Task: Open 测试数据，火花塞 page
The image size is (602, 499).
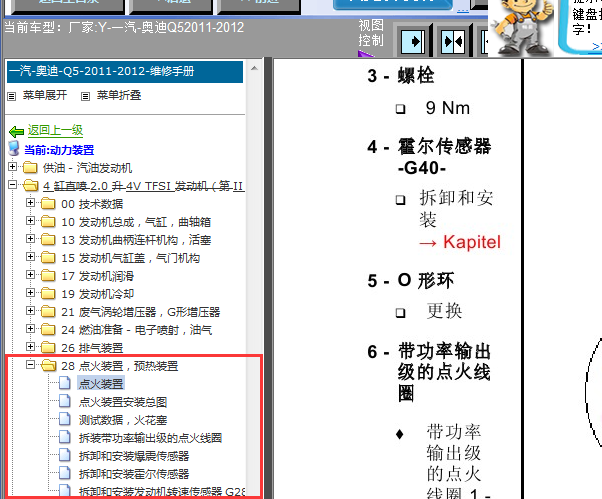Action: [123, 420]
